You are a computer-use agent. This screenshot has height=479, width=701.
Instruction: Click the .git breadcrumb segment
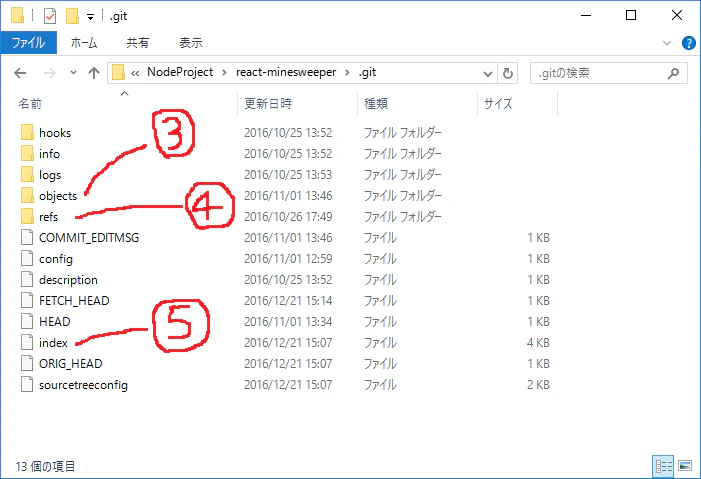coord(367,72)
